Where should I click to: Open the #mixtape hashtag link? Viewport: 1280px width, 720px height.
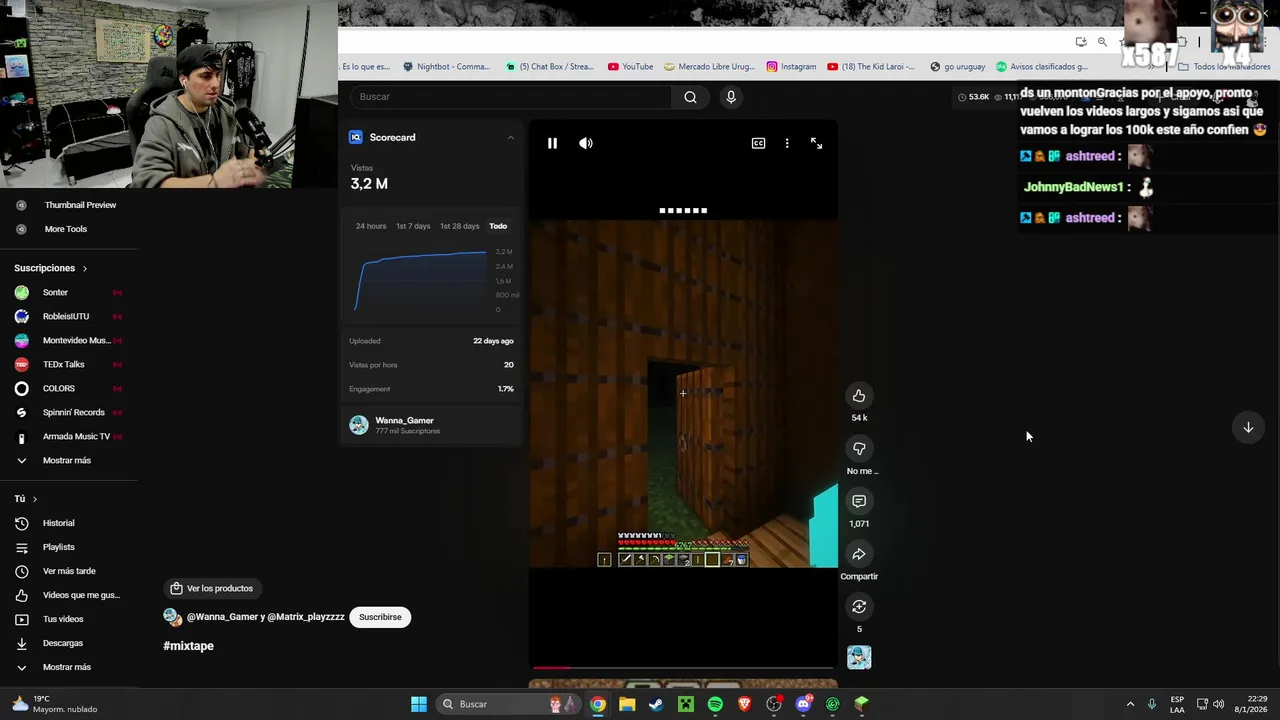point(188,646)
